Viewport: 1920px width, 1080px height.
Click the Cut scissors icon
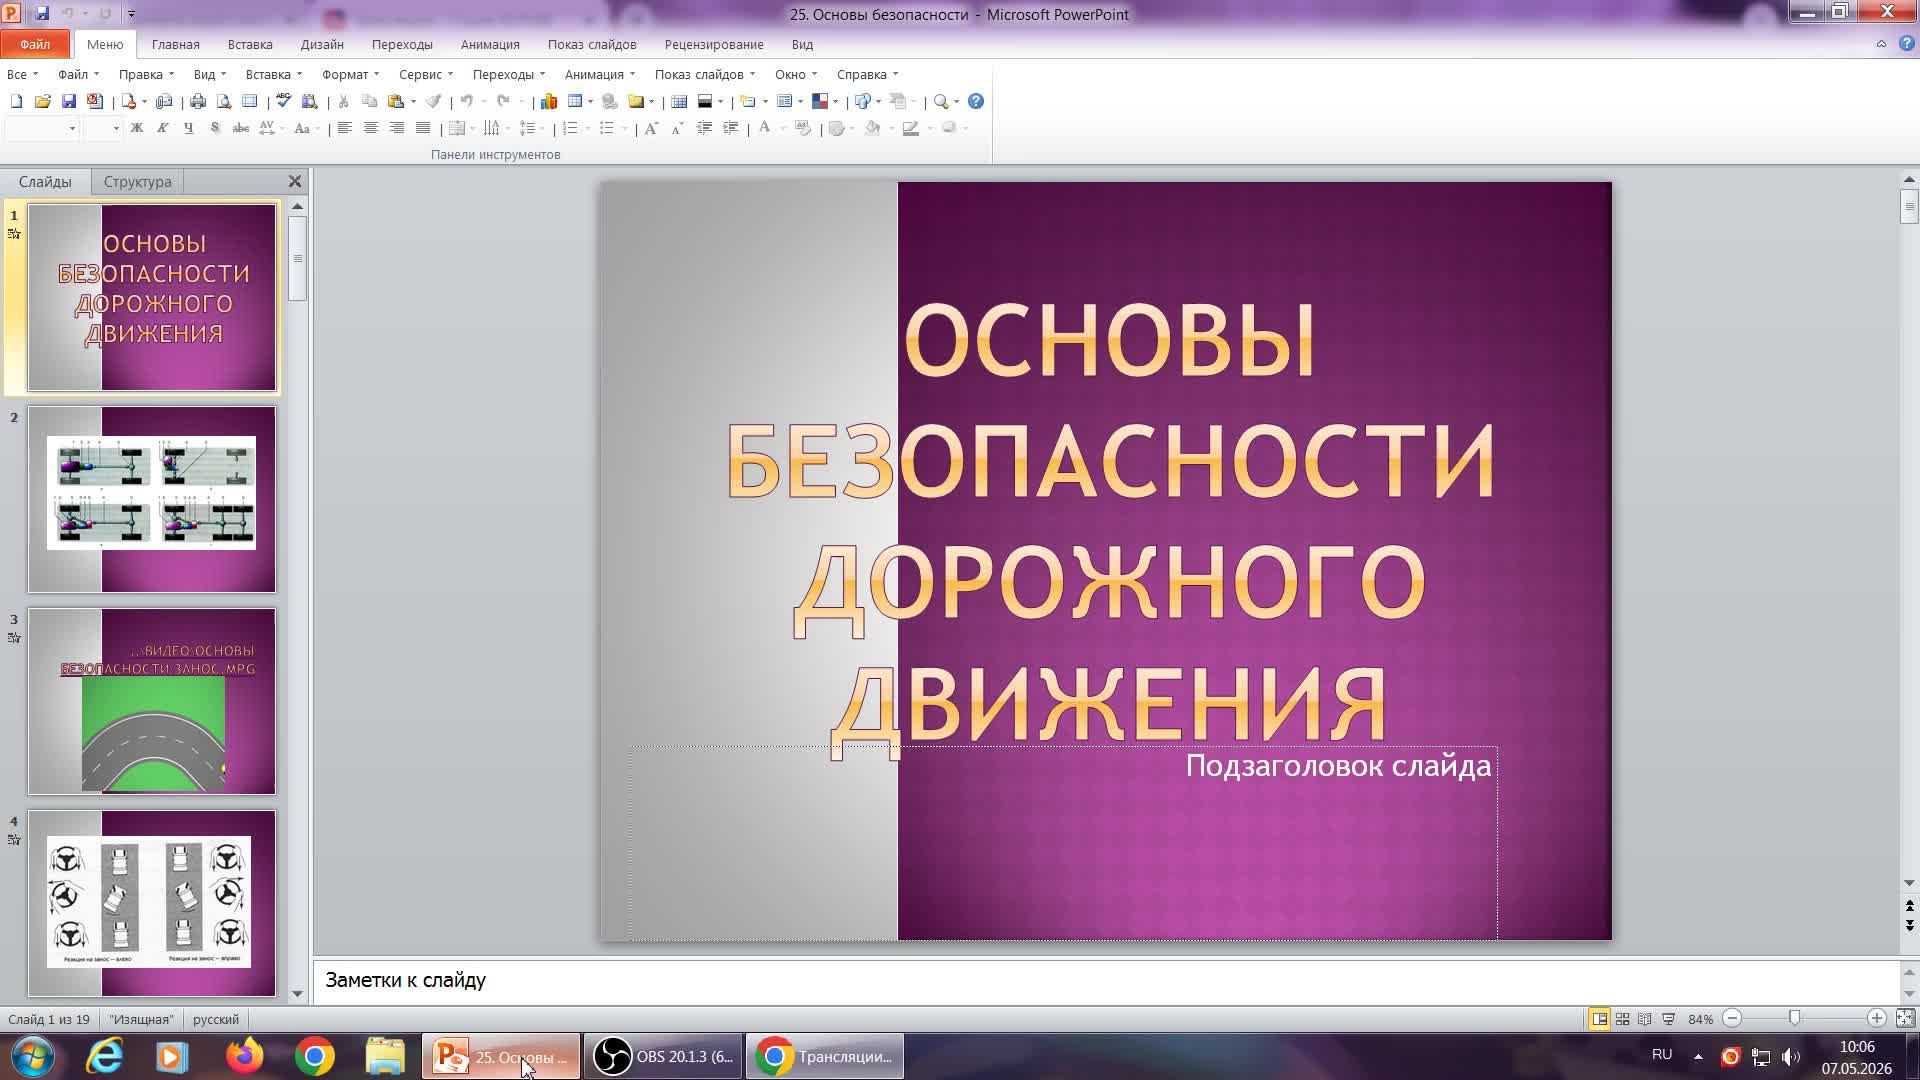click(343, 101)
